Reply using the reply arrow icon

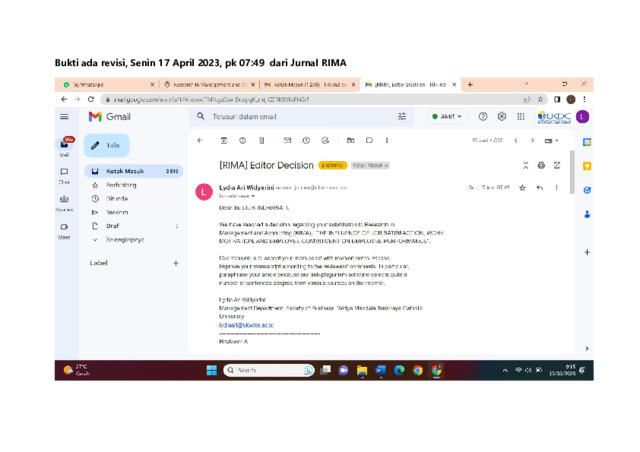click(x=540, y=188)
